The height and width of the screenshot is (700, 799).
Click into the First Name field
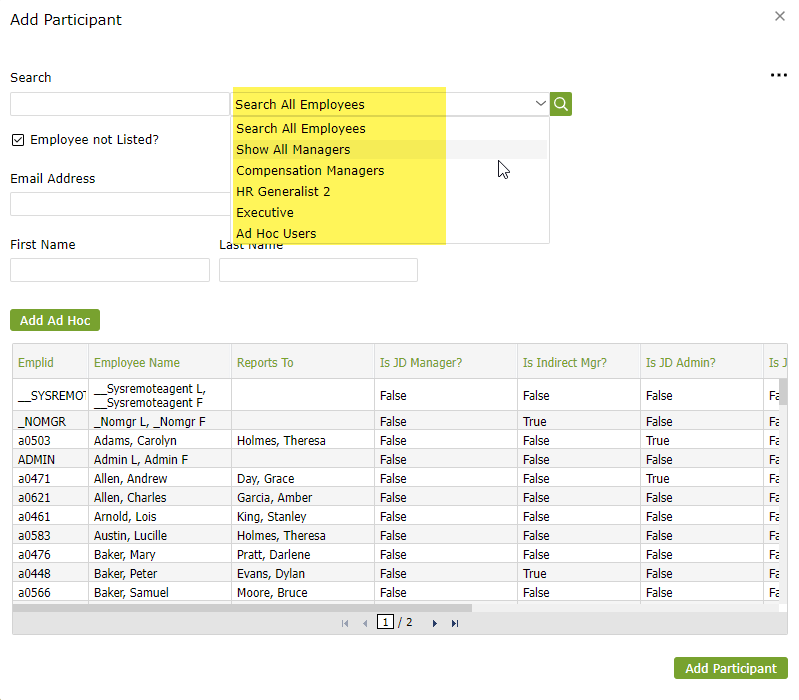(110, 270)
